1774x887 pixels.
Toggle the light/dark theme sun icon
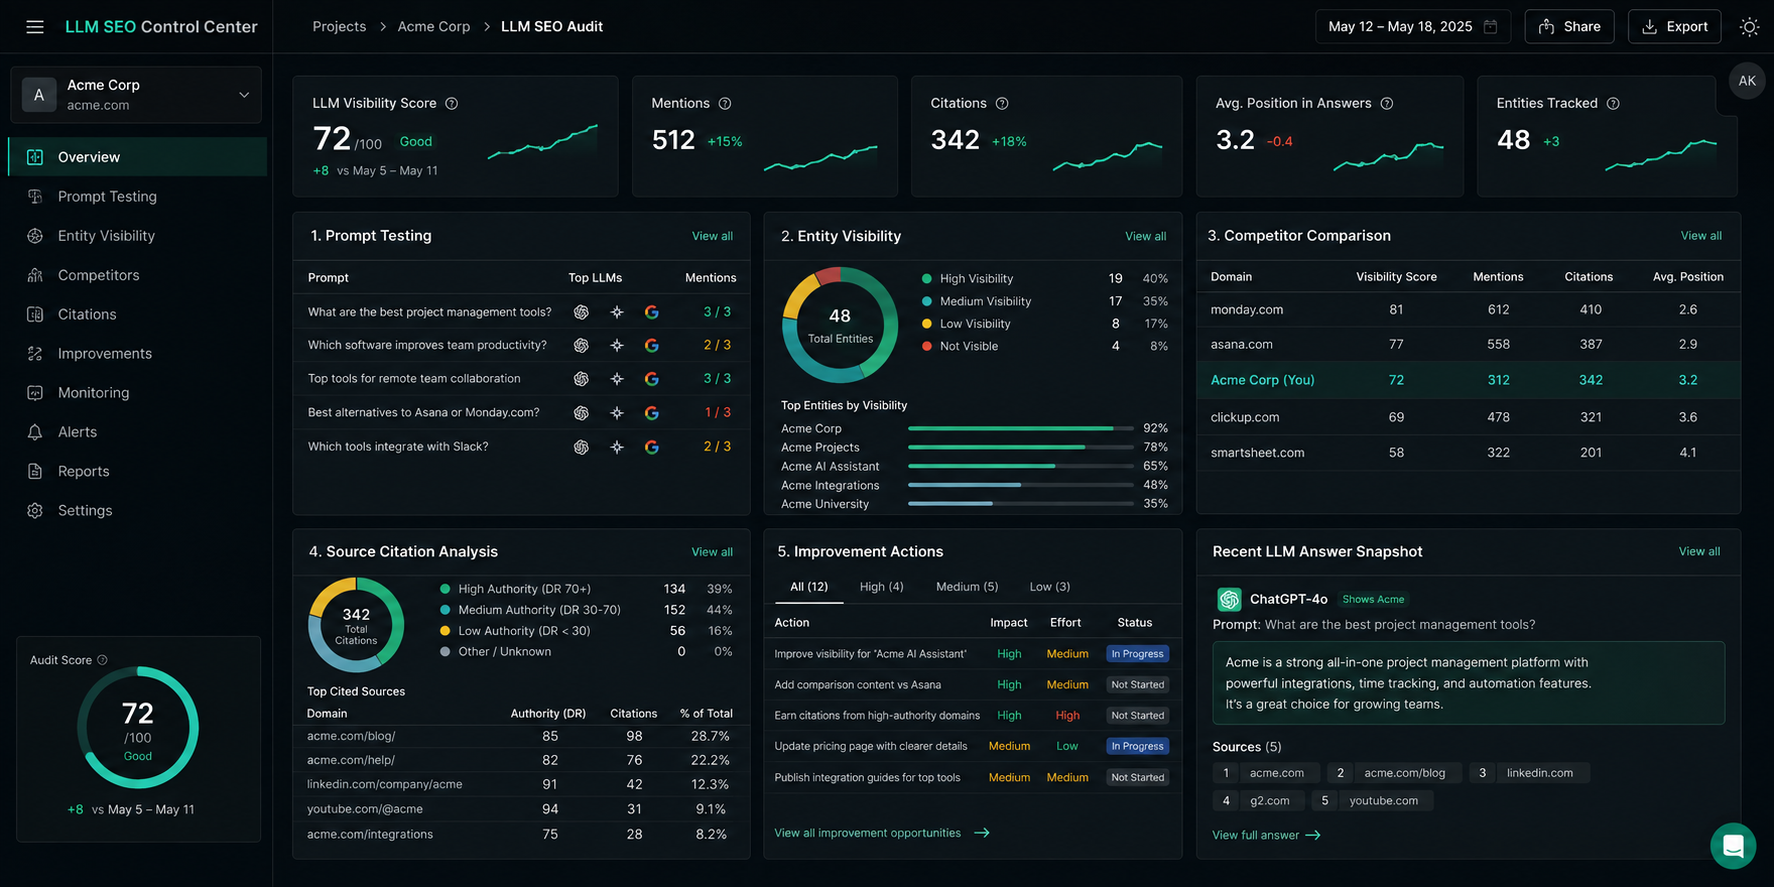coord(1749,27)
